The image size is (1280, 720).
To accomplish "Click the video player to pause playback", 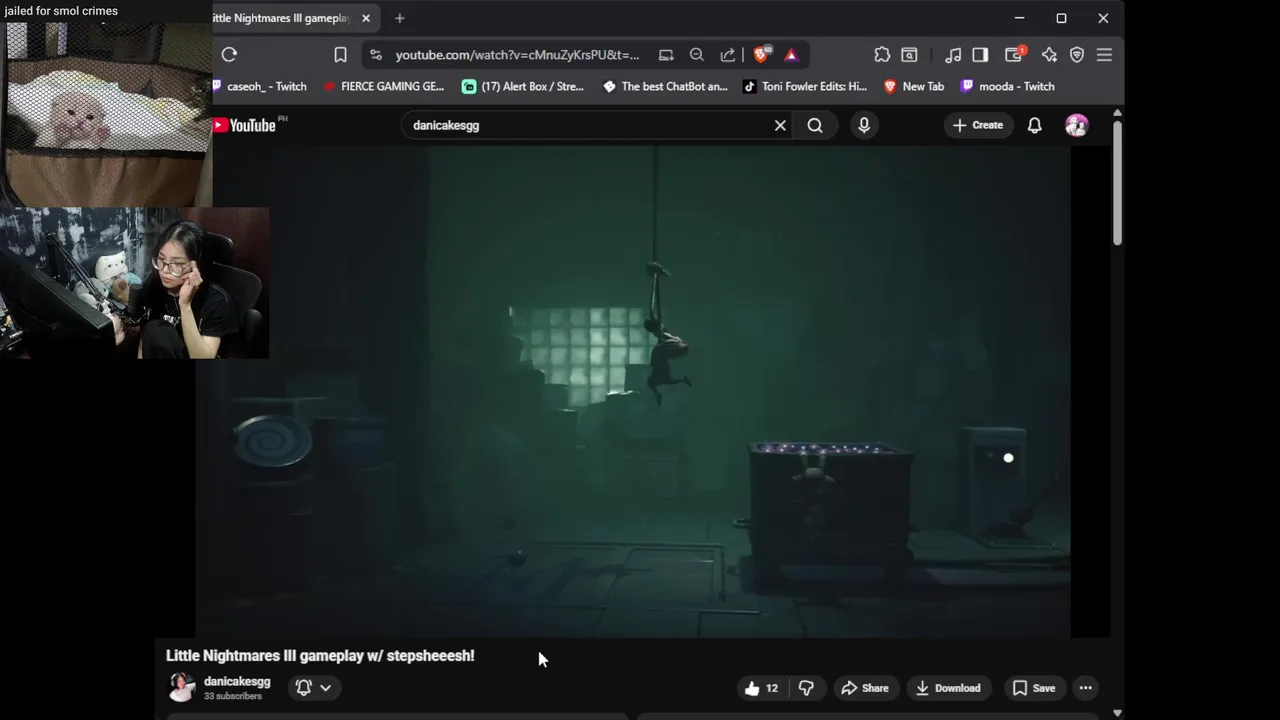I will (633, 391).
